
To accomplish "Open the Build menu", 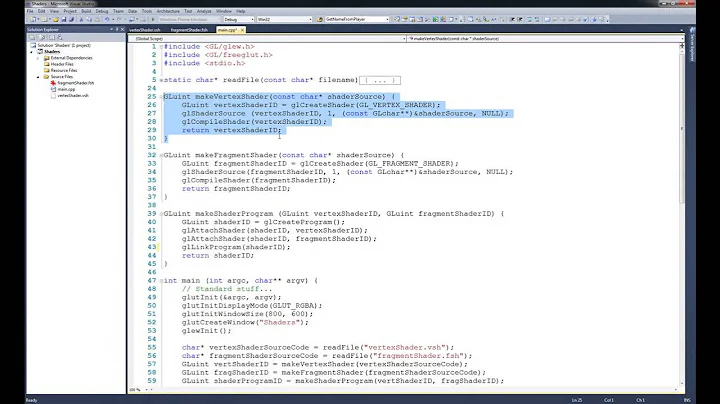I will (86, 11).
